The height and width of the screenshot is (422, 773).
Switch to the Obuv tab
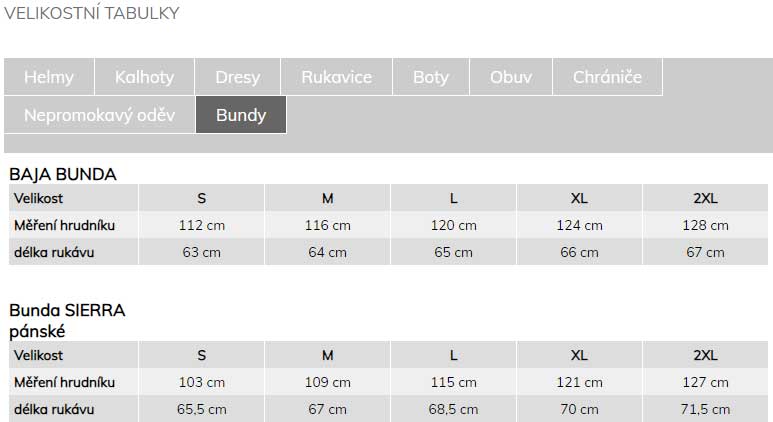point(511,77)
